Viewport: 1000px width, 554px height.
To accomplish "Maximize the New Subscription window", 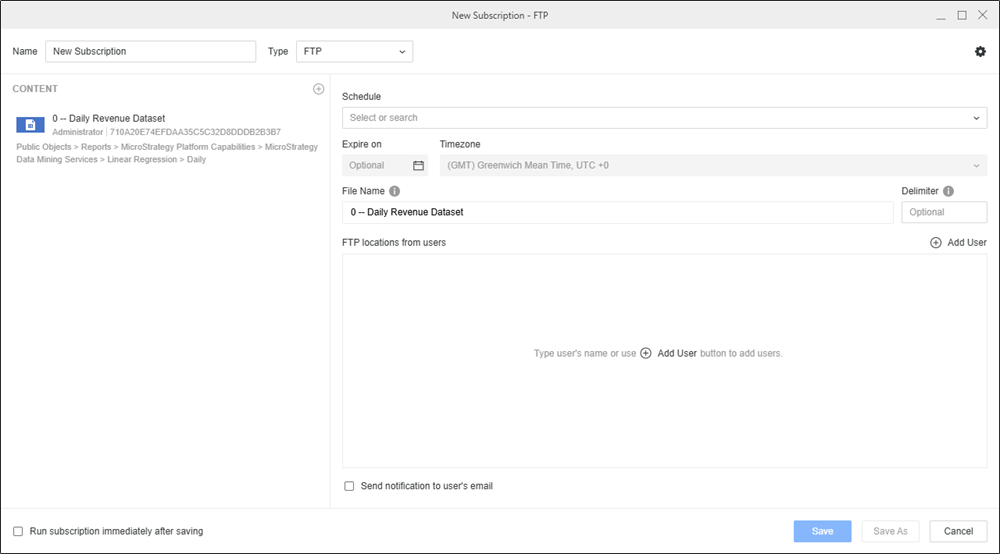I will click(x=962, y=15).
